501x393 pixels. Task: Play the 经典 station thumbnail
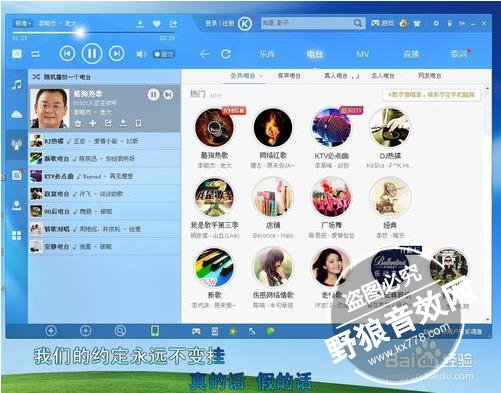tap(390, 197)
